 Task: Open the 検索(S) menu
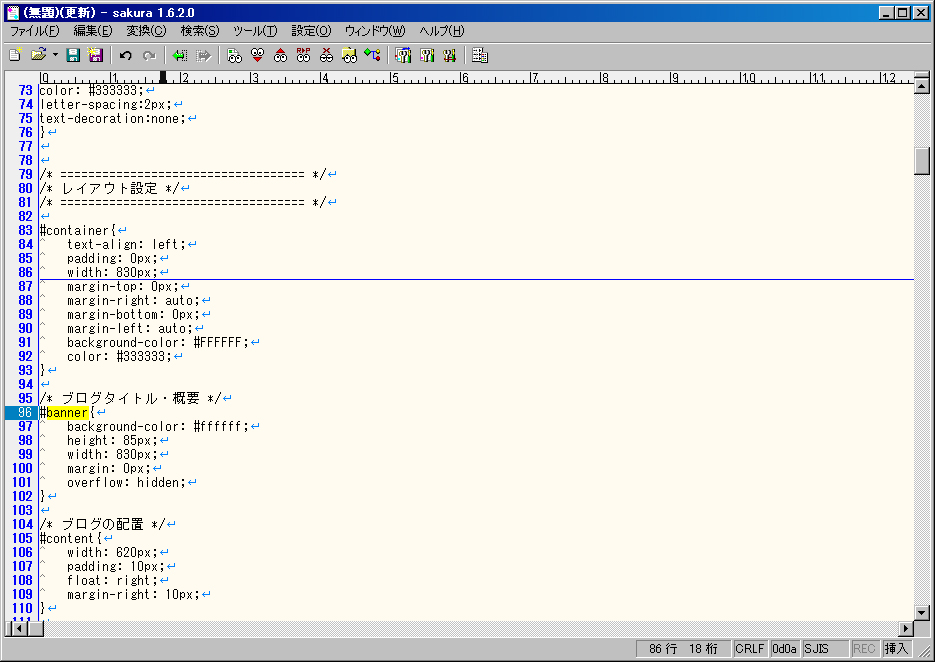pyautogui.click(x=200, y=31)
